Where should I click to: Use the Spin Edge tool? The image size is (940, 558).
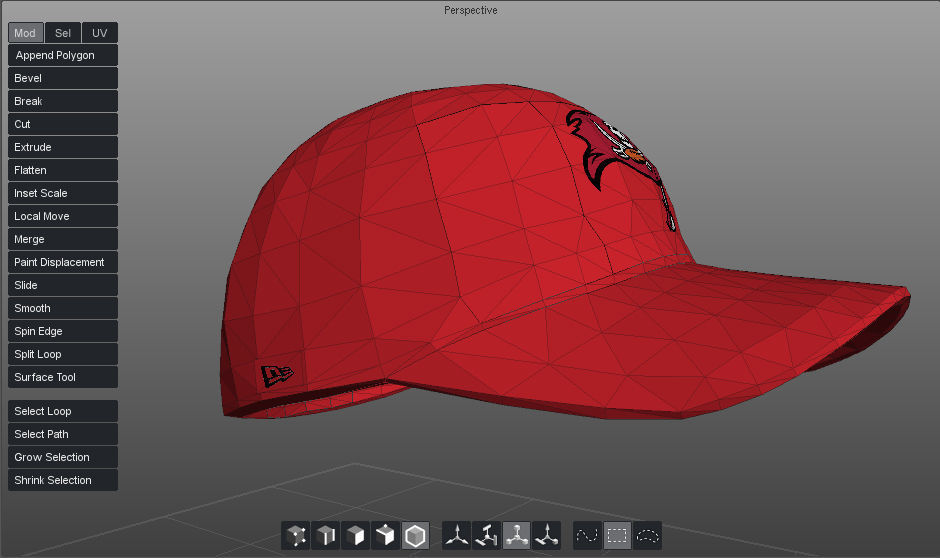click(63, 331)
